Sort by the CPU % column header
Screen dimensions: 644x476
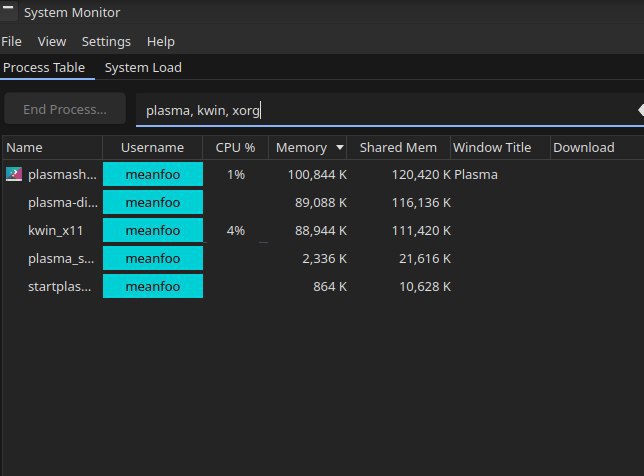[x=235, y=147]
